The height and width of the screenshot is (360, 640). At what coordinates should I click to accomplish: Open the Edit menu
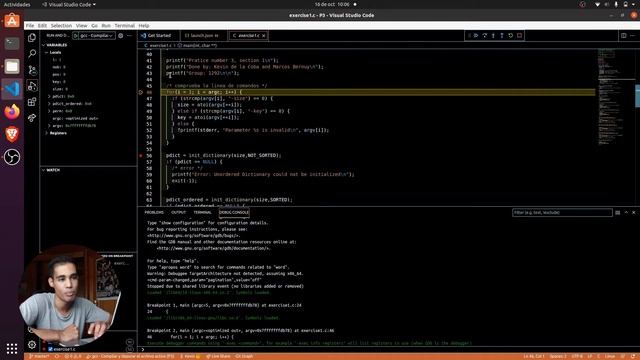(42, 25)
